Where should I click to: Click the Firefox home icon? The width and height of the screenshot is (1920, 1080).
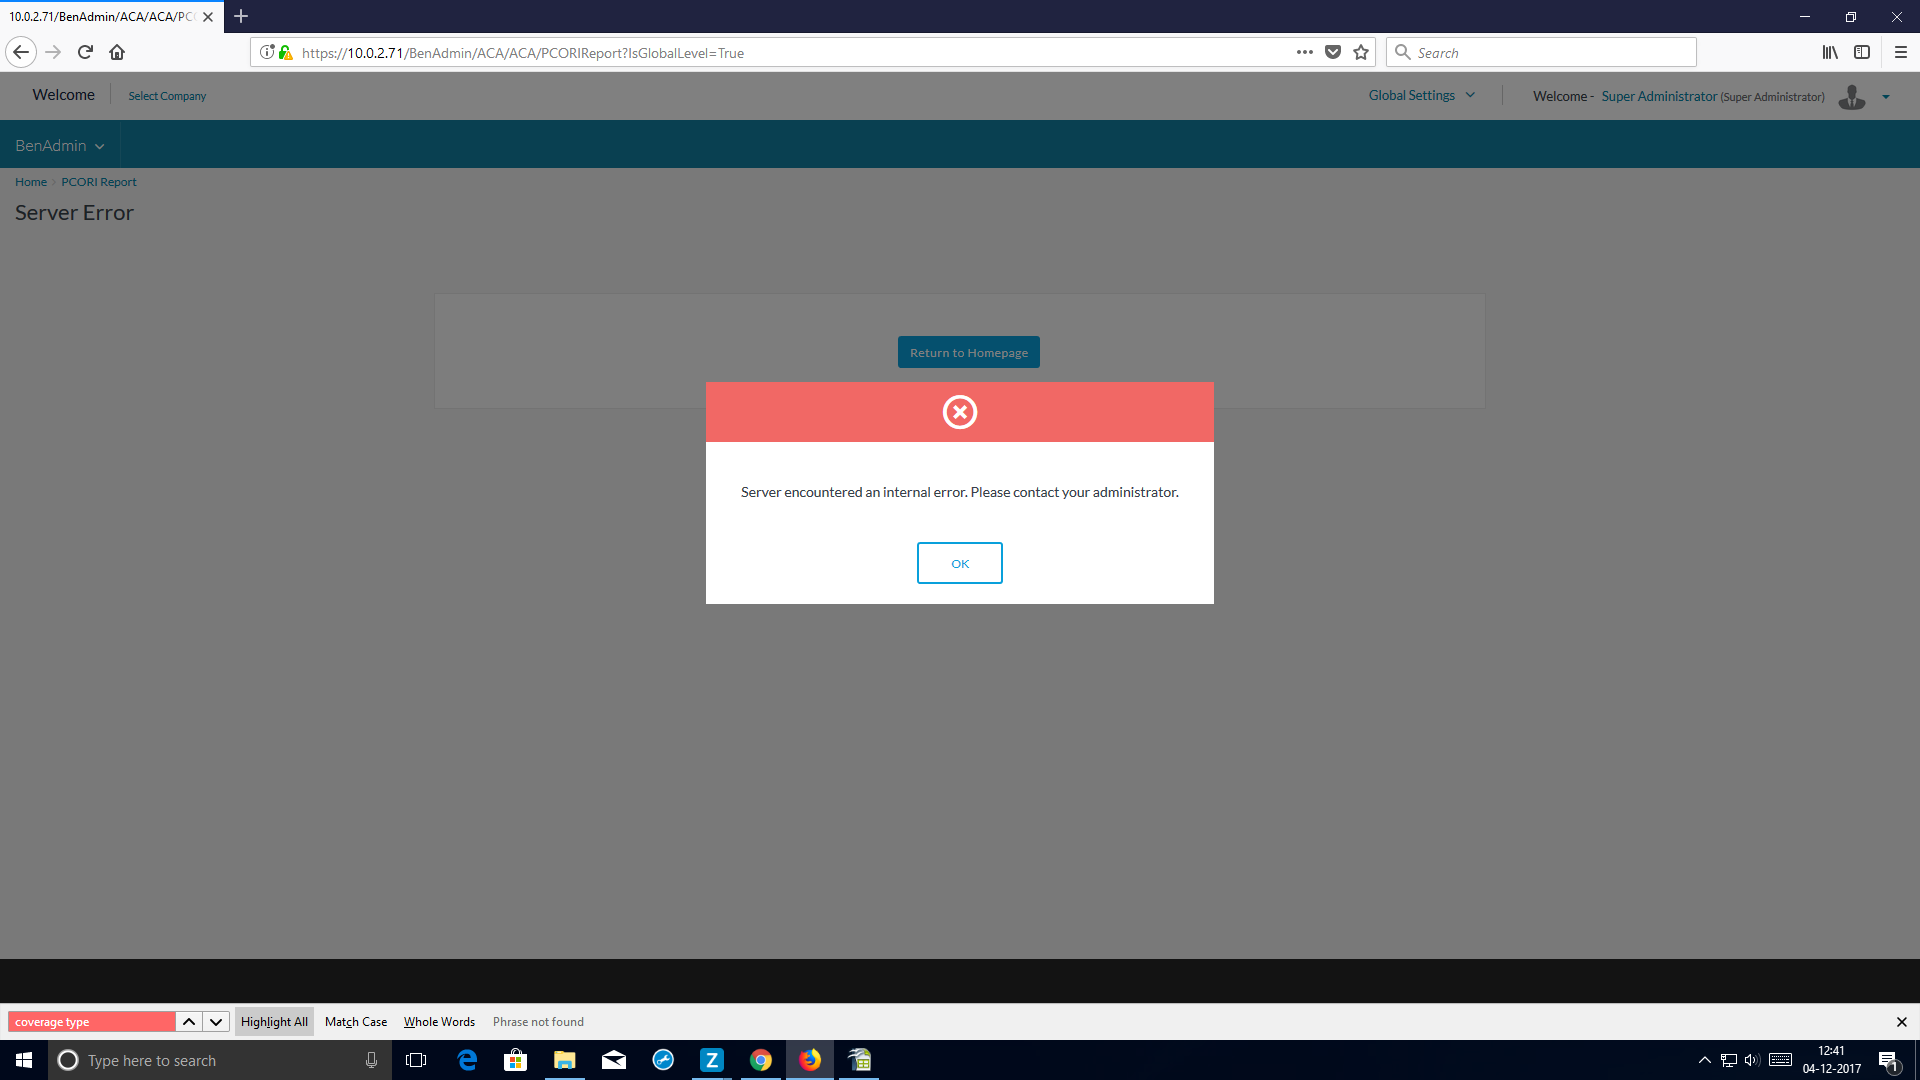point(117,52)
